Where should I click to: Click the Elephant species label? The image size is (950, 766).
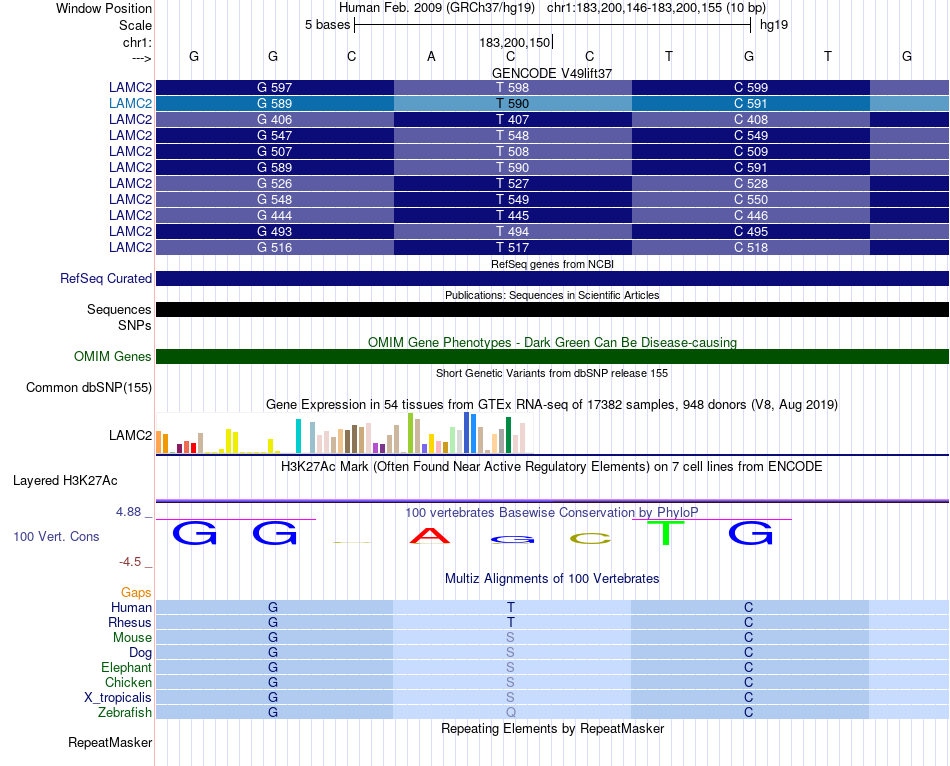coord(126,667)
